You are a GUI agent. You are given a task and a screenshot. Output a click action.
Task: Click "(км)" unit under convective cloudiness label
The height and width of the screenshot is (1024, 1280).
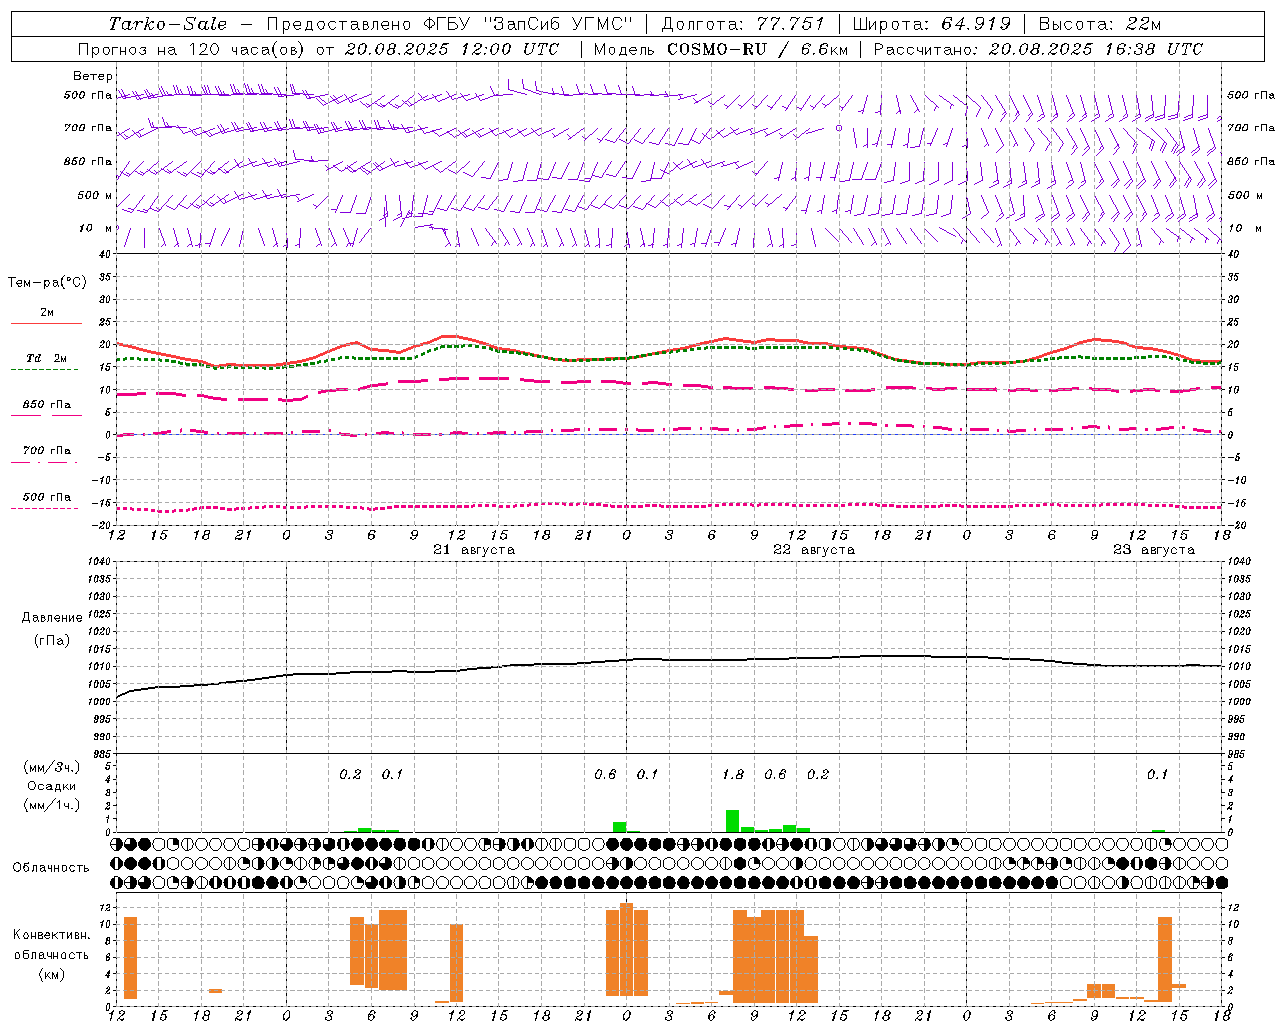51,974
